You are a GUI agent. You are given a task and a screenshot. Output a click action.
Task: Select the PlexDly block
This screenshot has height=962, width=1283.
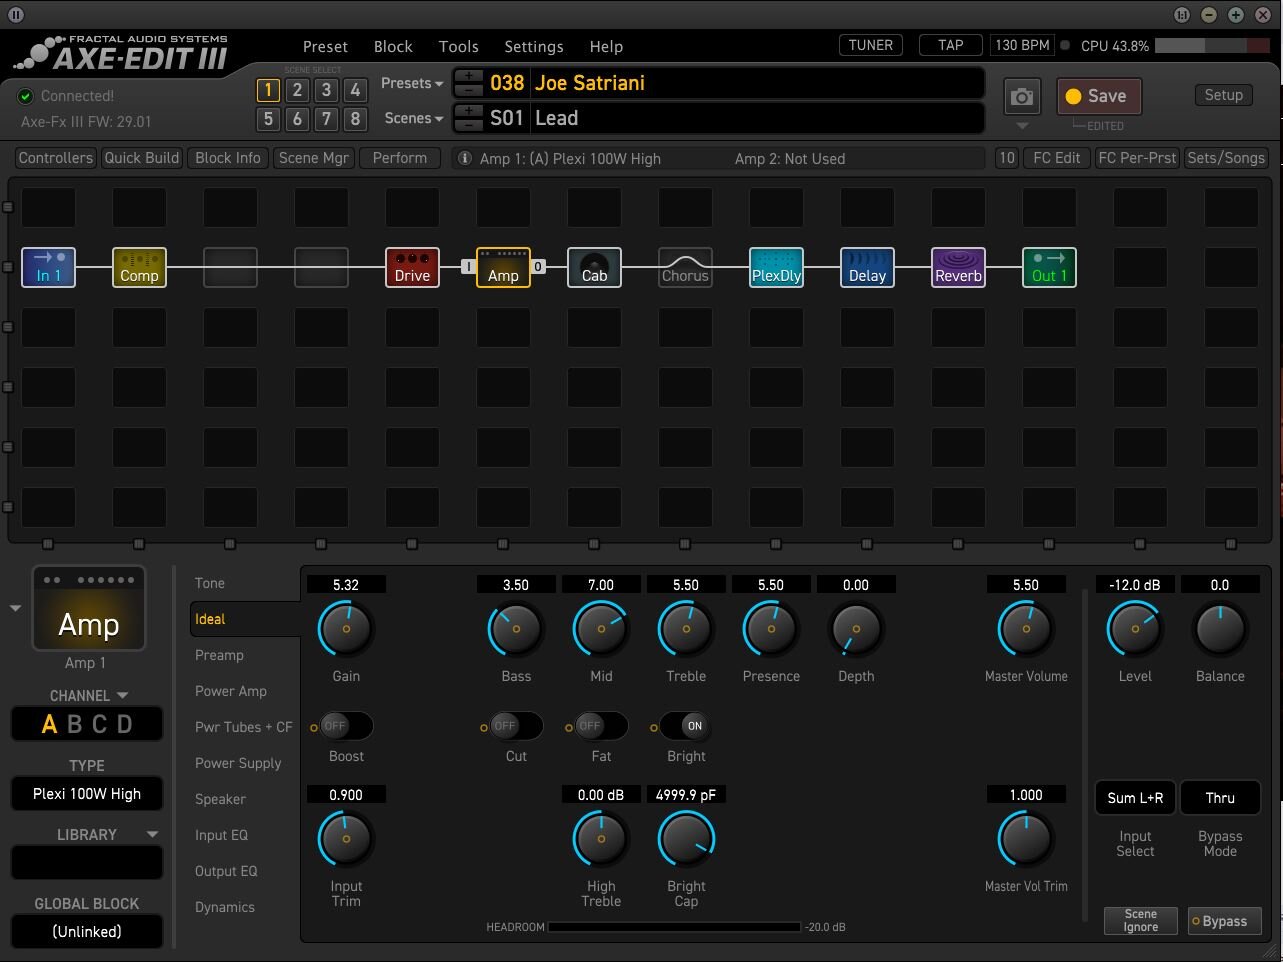tap(776, 267)
